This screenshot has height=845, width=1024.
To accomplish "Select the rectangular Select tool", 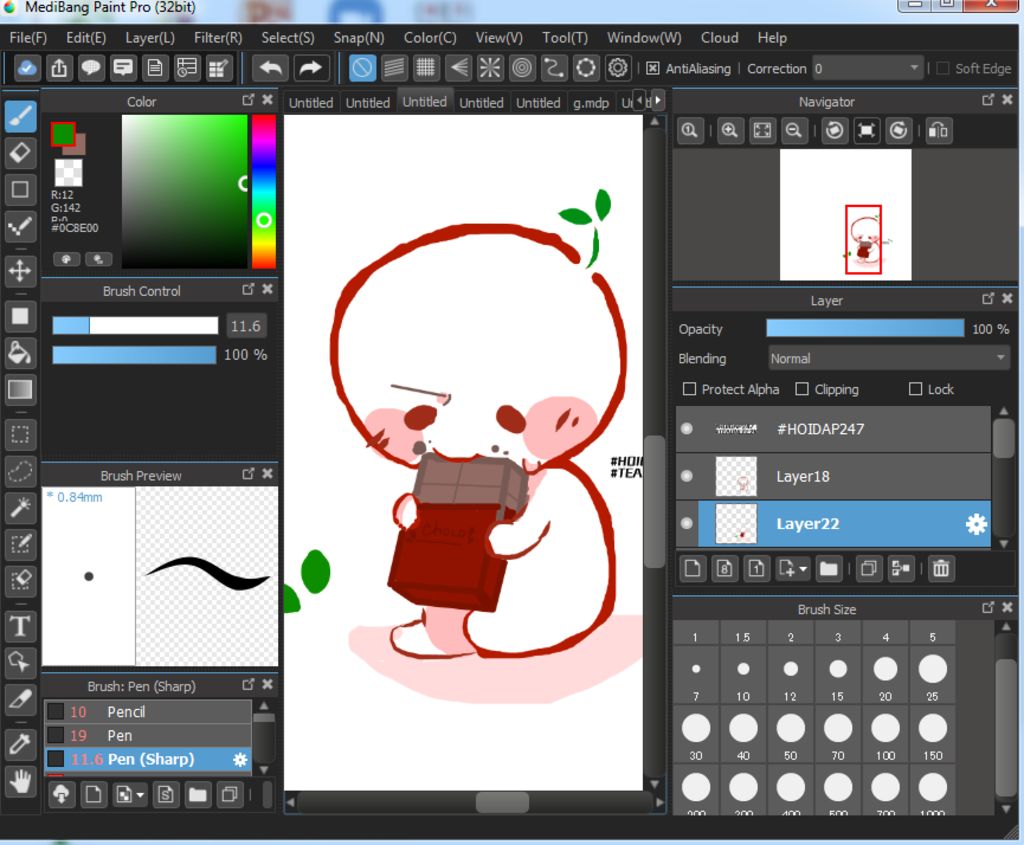I will coord(20,434).
